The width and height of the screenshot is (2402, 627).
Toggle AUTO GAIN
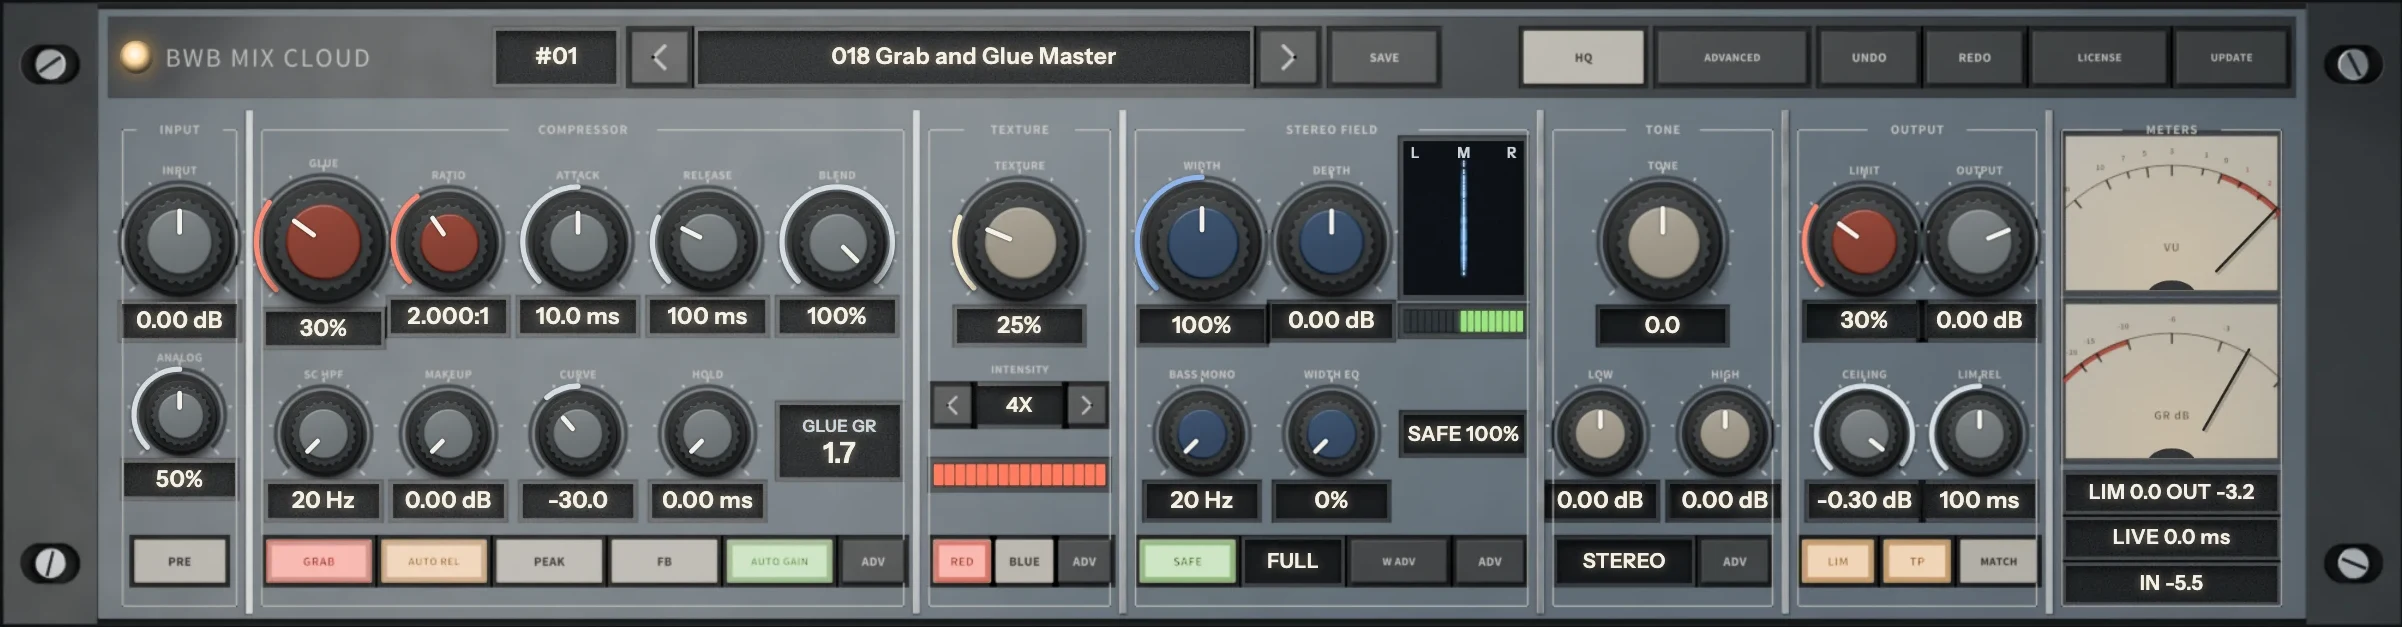780,561
